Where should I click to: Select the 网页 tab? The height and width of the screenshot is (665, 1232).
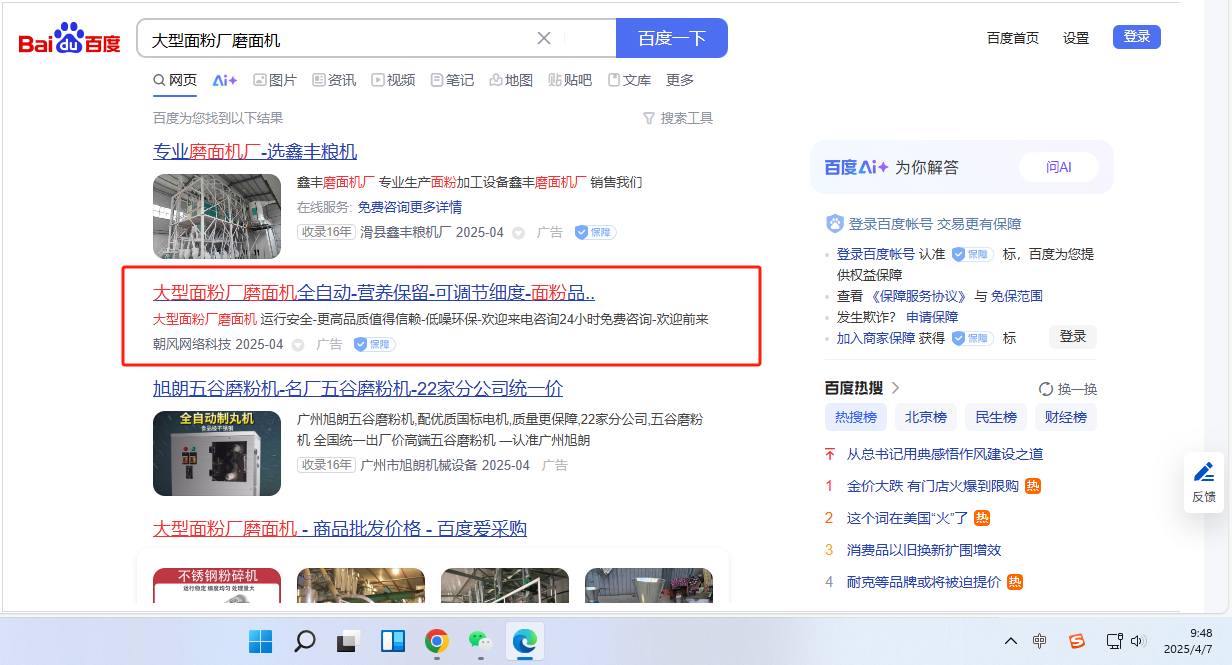click(x=175, y=80)
